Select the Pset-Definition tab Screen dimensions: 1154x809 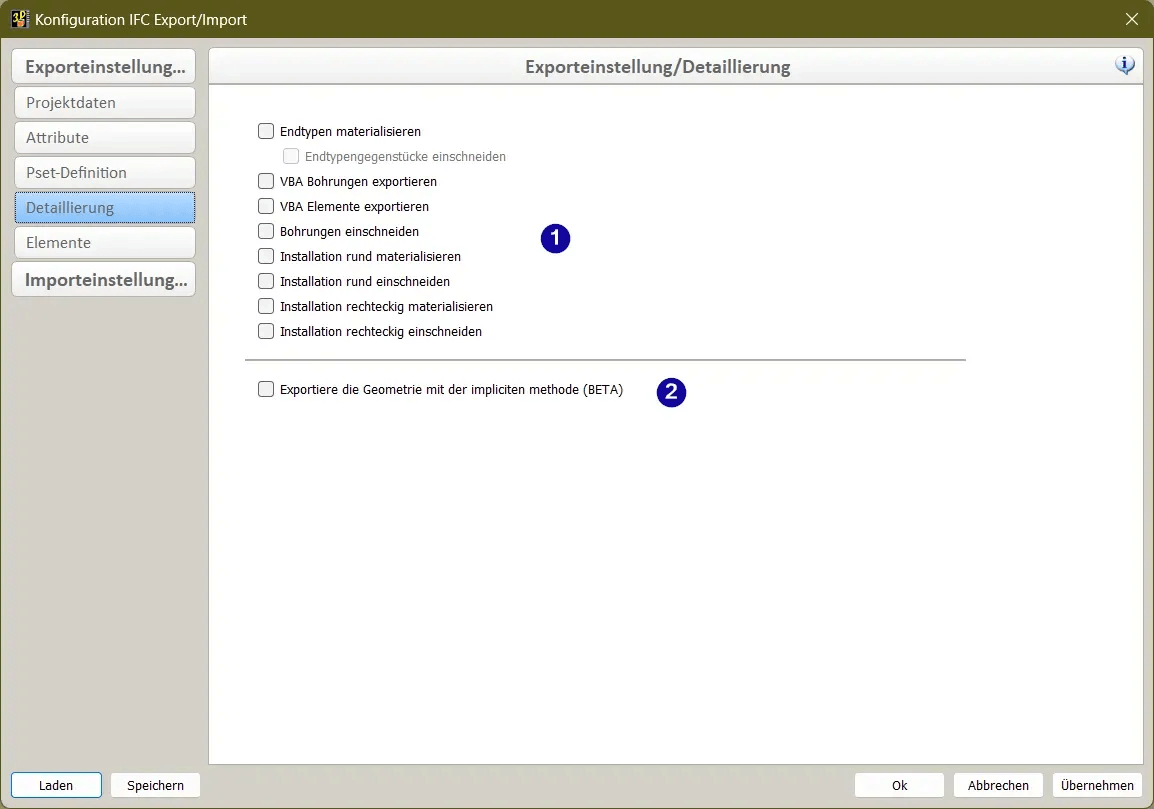point(104,173)
